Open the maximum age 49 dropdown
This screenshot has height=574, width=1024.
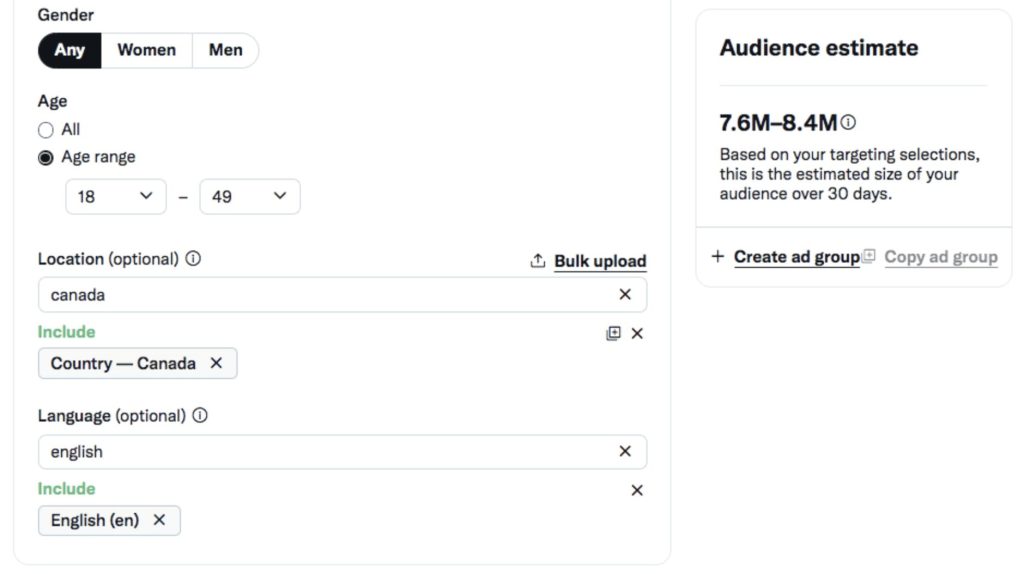[x=250, y=197]
